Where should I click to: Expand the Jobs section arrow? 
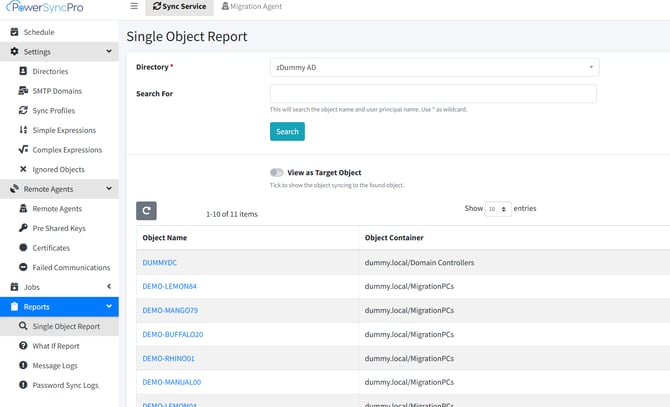[x=109, y=287]
